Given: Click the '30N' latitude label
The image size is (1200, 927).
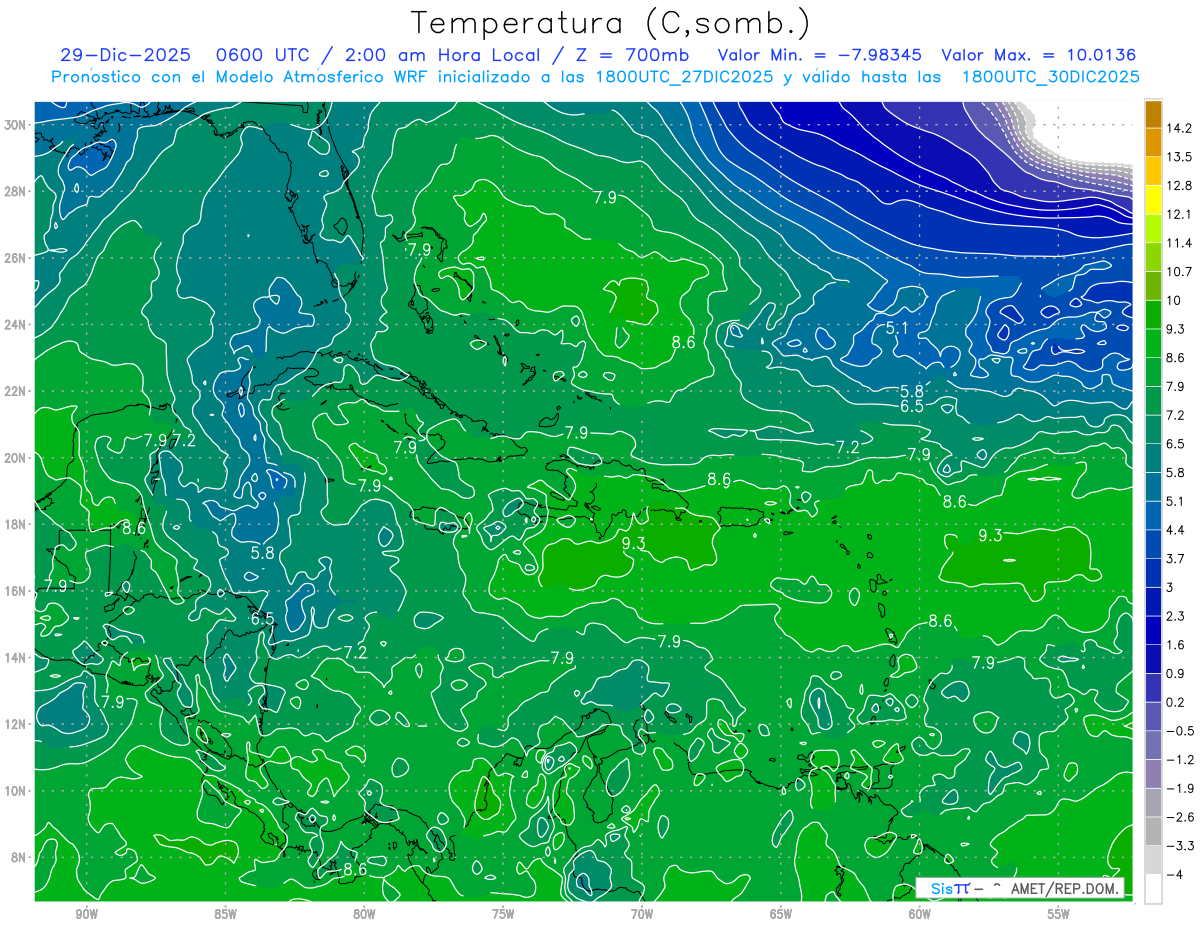Looking at the screenshot, I should (15, 124).
